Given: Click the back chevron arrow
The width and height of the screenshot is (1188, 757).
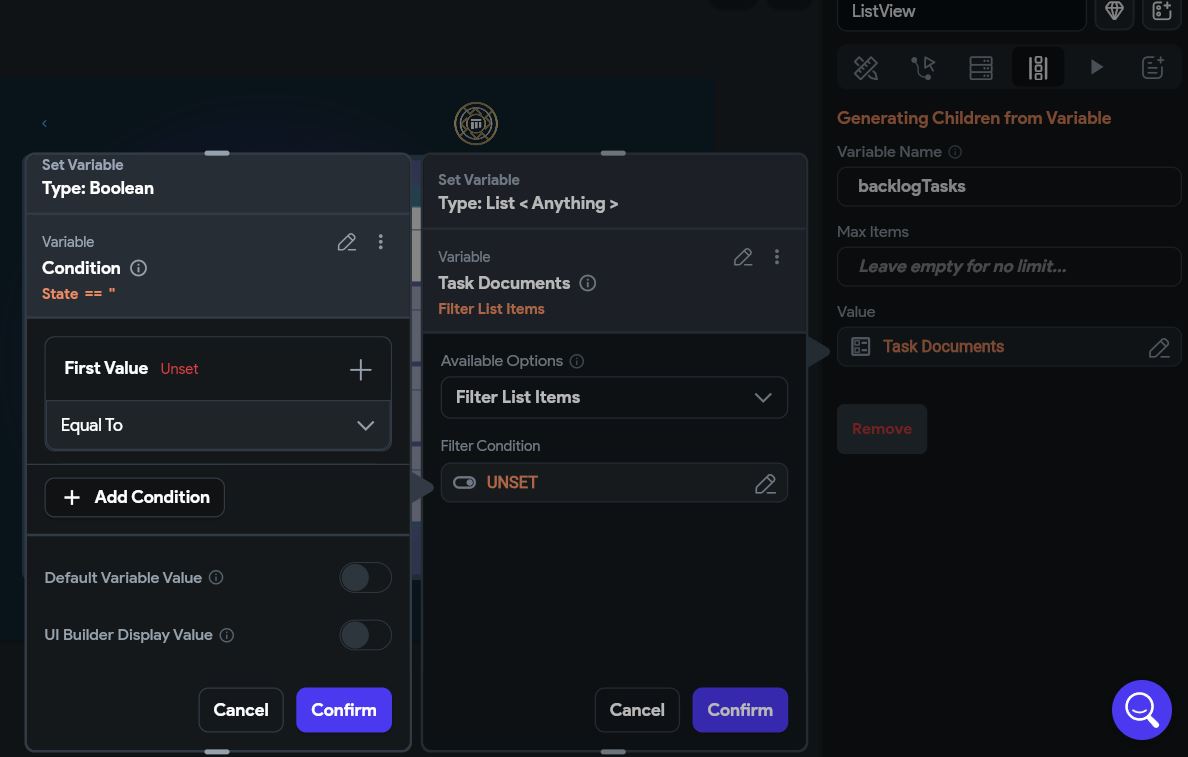Looking at the screenshot, I should click(45, 123).
